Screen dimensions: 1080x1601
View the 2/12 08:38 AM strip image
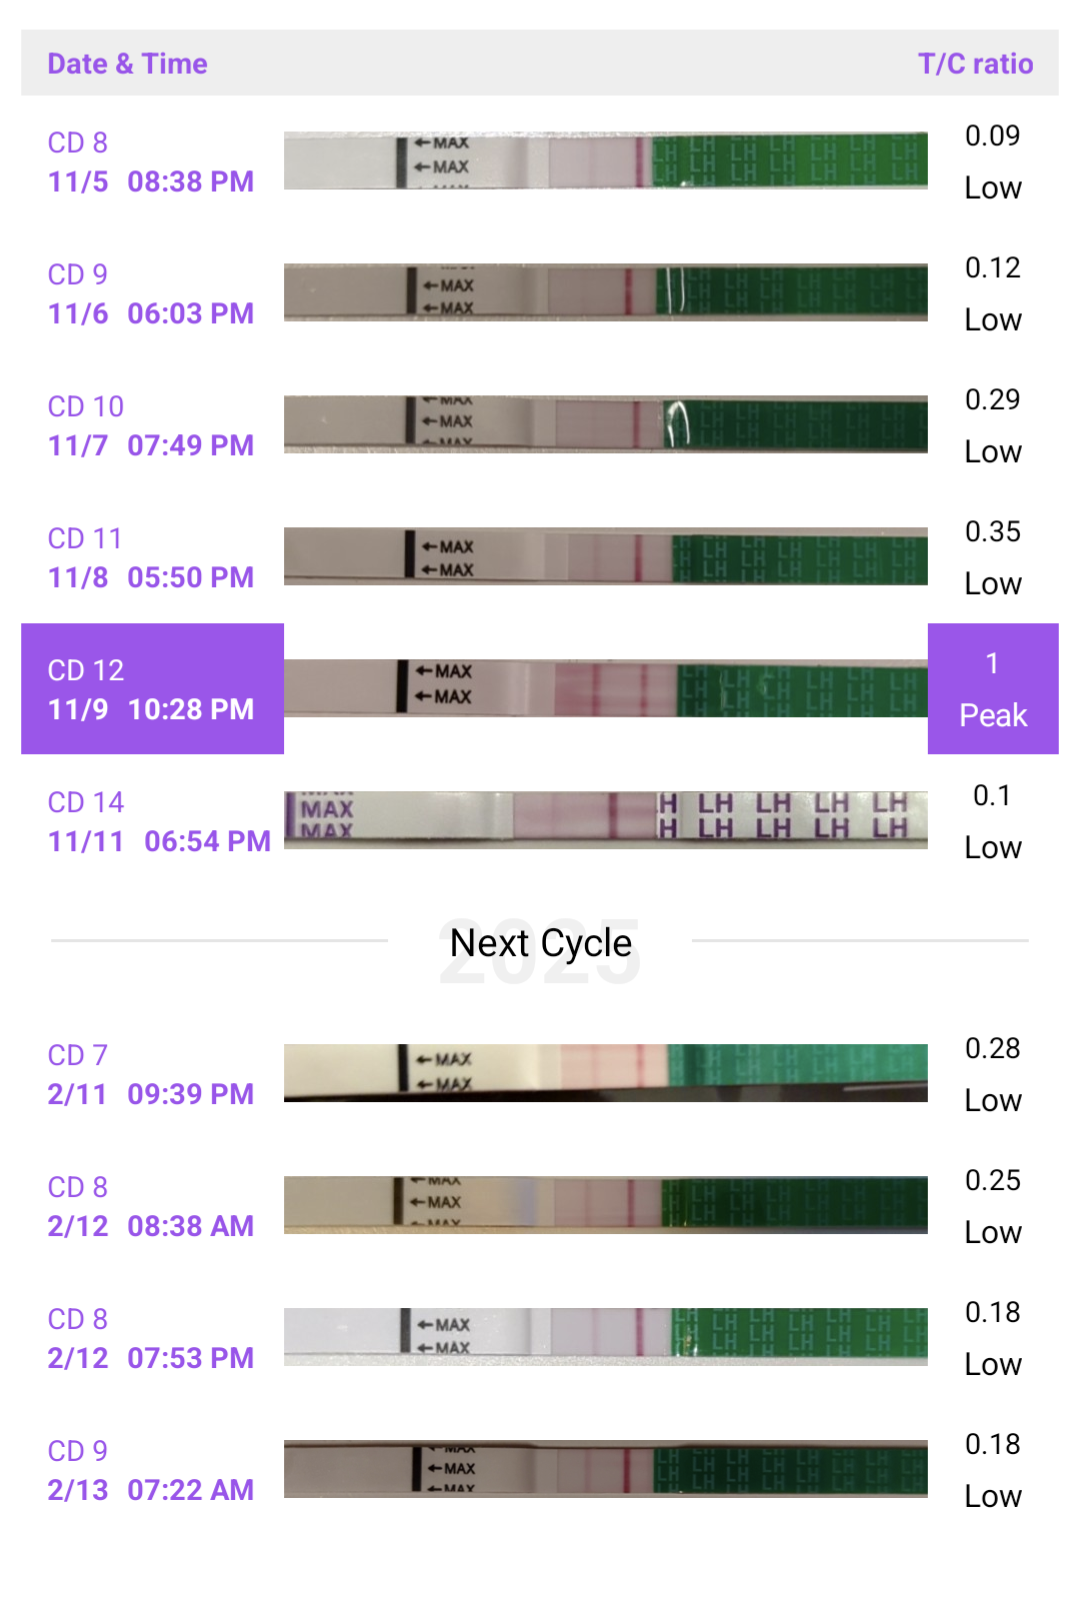pyautogui.click(x=605, y=1205)
